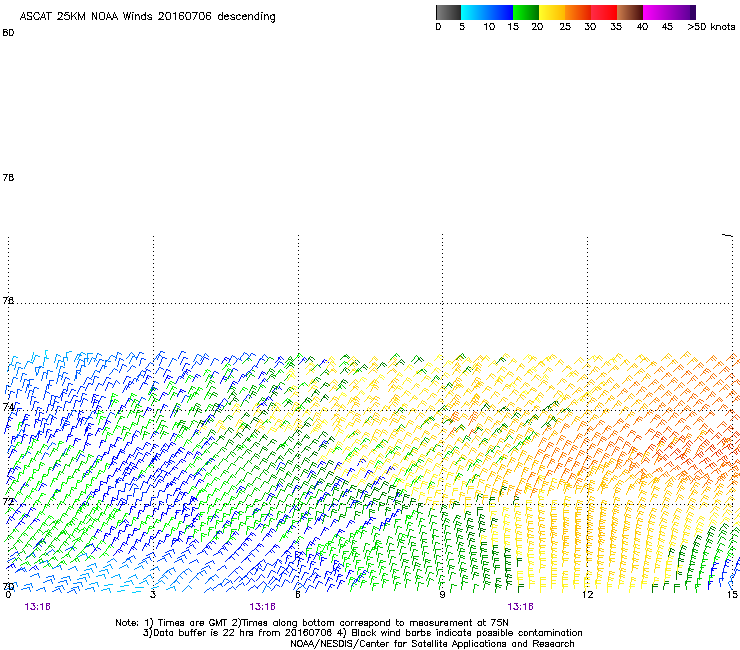Click longitude axis label 9
Image resolution: width=740 pixels, height=650 pixels.
point(442,595)
